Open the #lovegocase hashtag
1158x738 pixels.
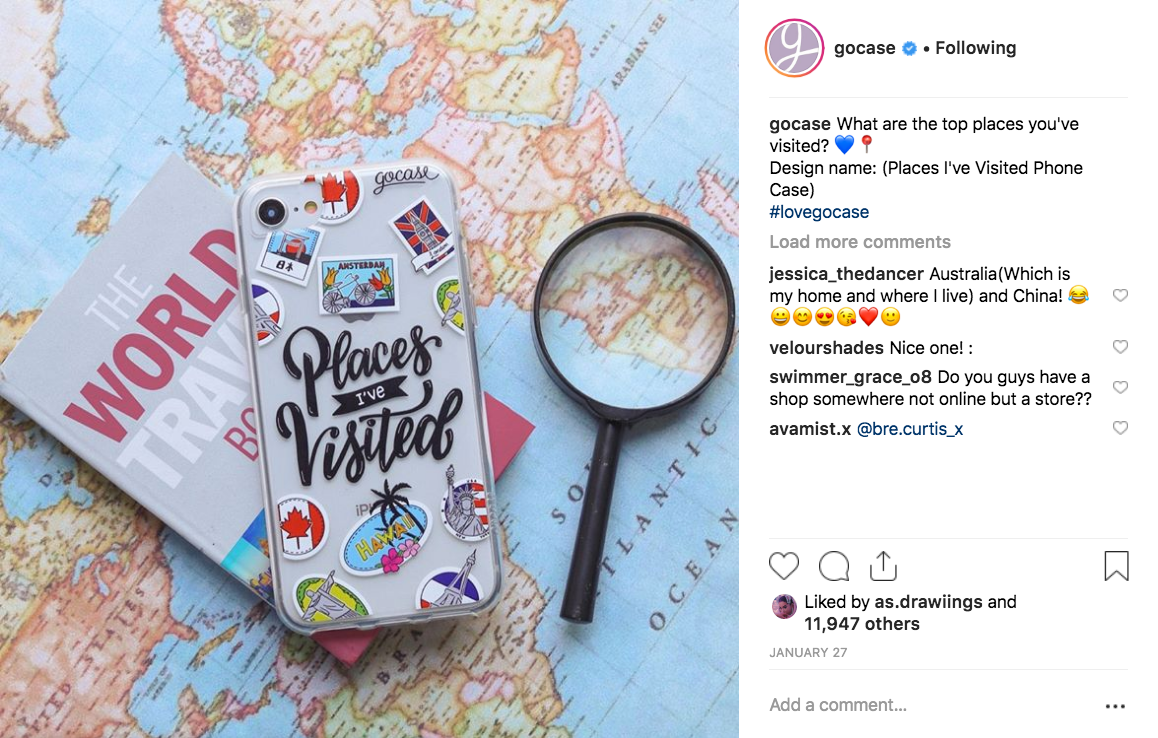click(x=819, y=212)
